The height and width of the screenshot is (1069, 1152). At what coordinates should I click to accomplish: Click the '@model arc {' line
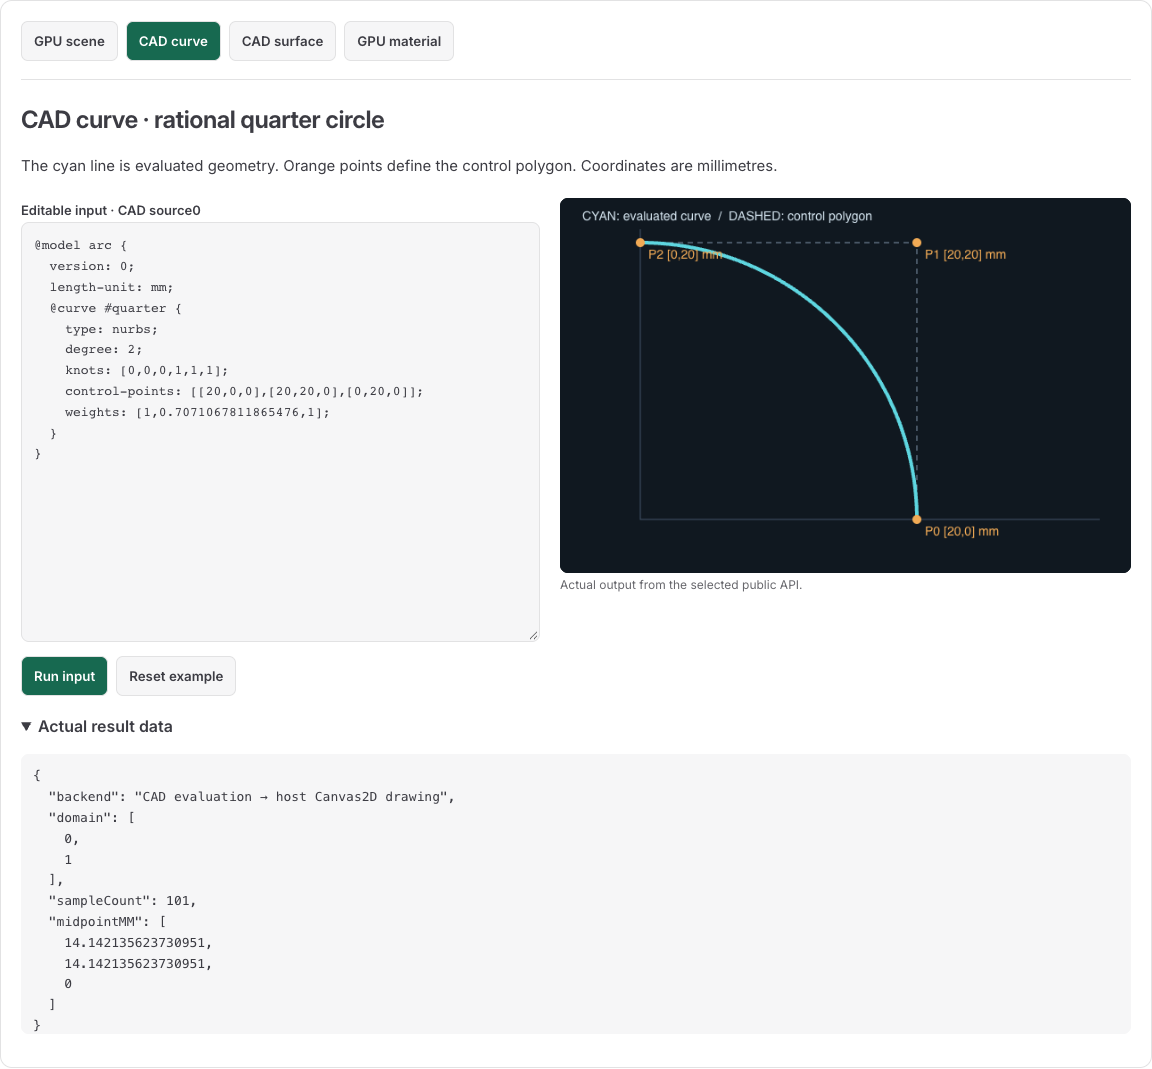81,245
